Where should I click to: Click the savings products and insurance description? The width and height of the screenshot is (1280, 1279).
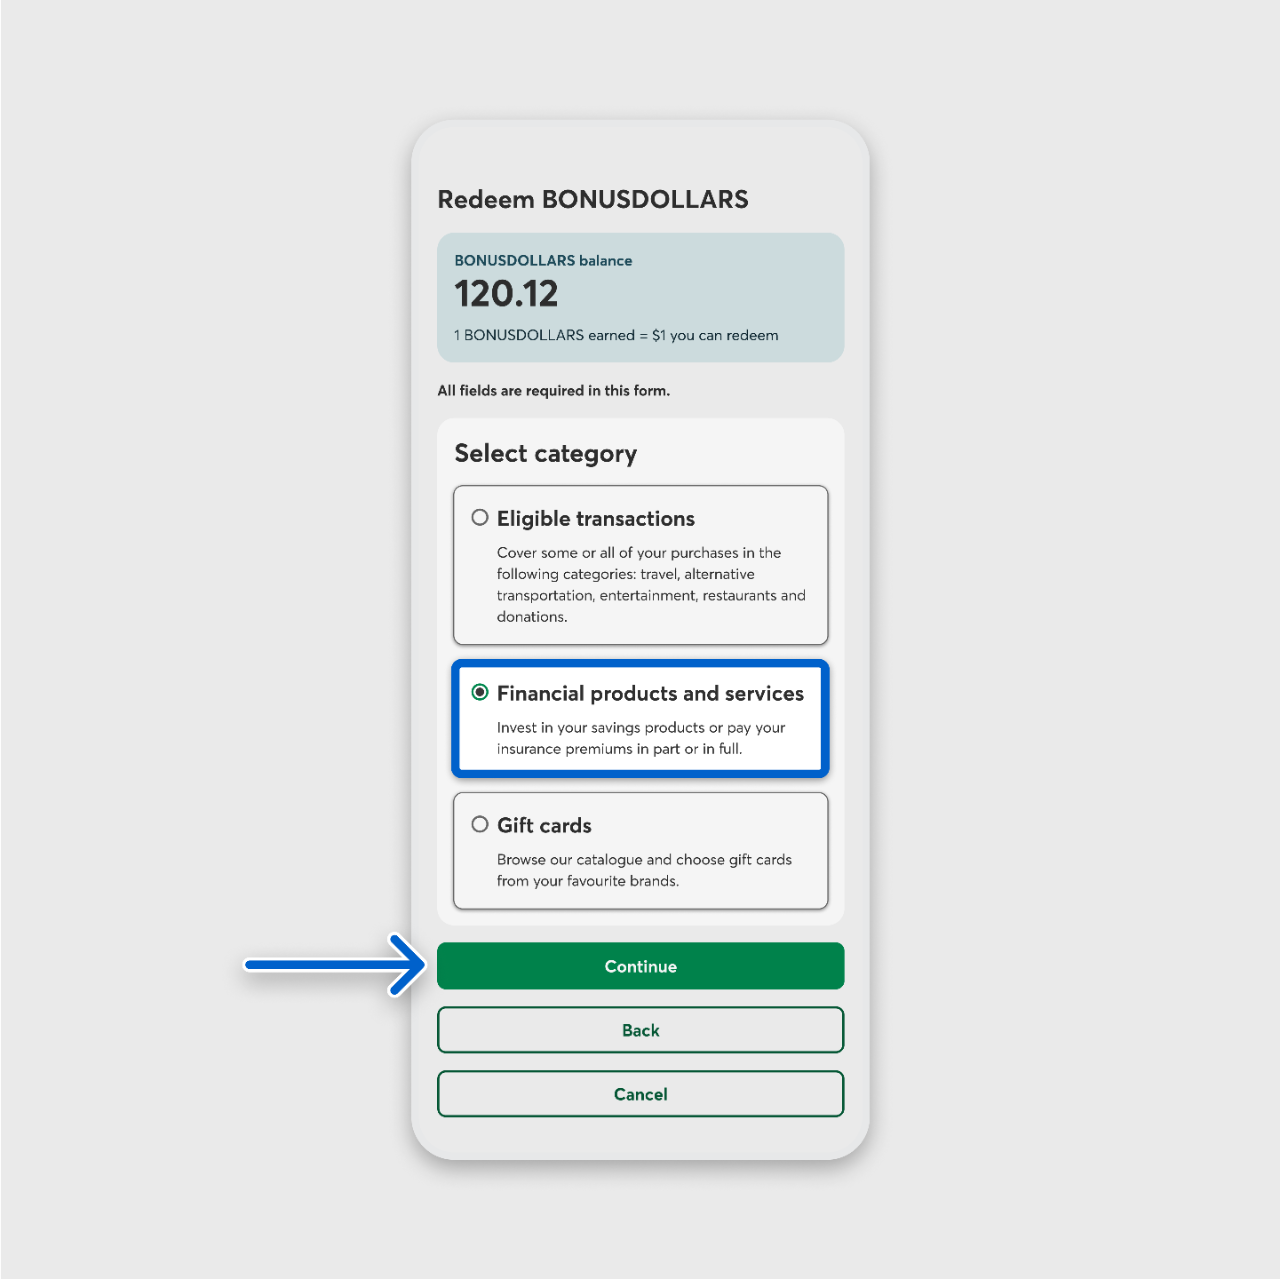pos(641,738)
